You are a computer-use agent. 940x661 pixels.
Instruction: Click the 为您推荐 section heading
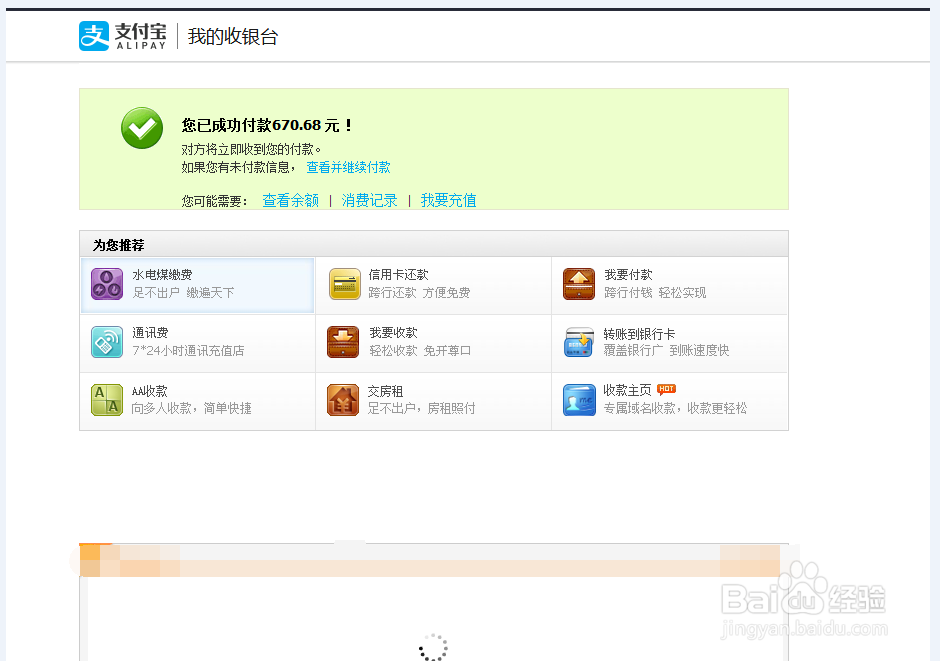[x=119, y=245]
